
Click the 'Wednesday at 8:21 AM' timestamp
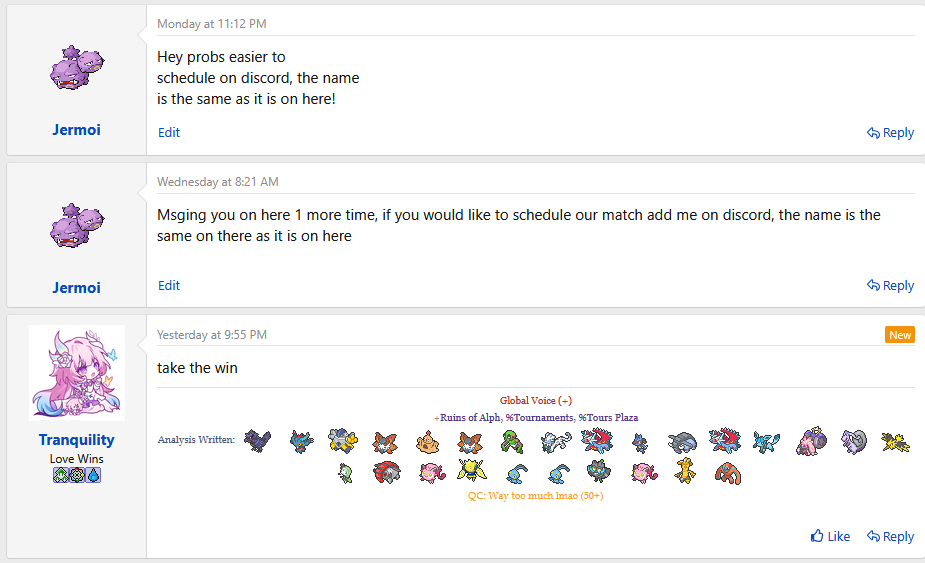click(x=218, y=182)
